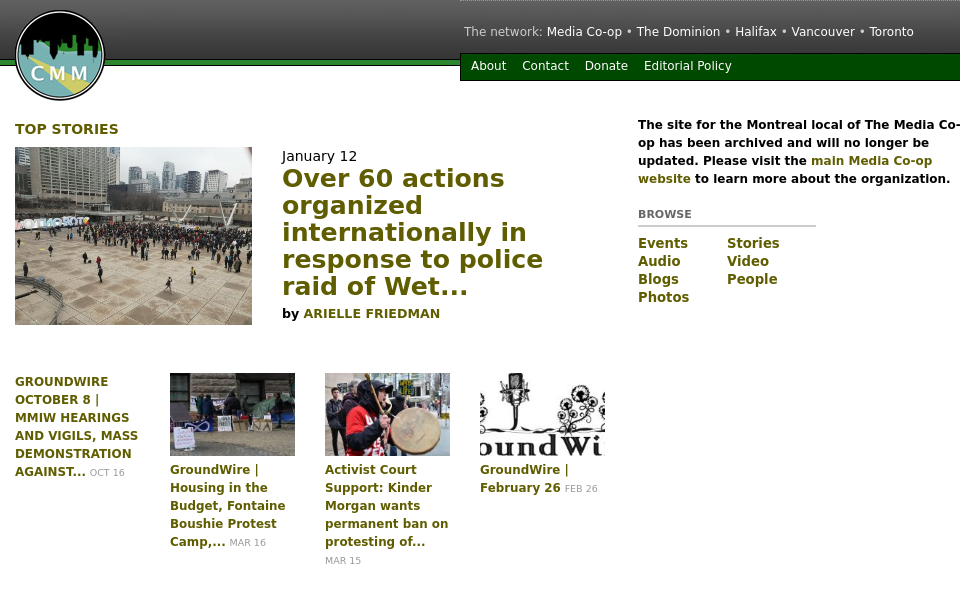The height and width of the screenshot is (600, 960).
Task: Open the drummer protest thumbnail image
Action: click(x=387, y=414)
